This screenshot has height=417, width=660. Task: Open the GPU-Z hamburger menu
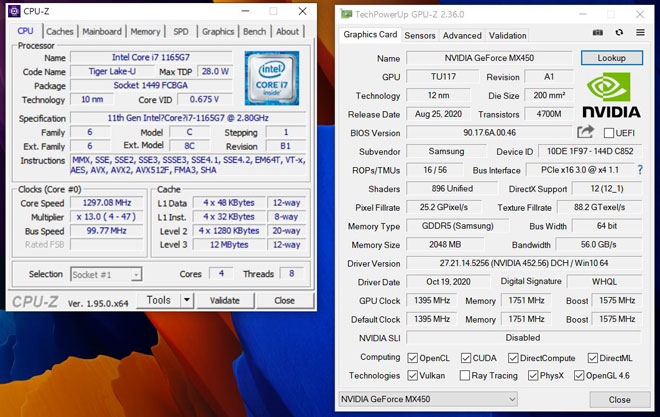click(640, 32)
